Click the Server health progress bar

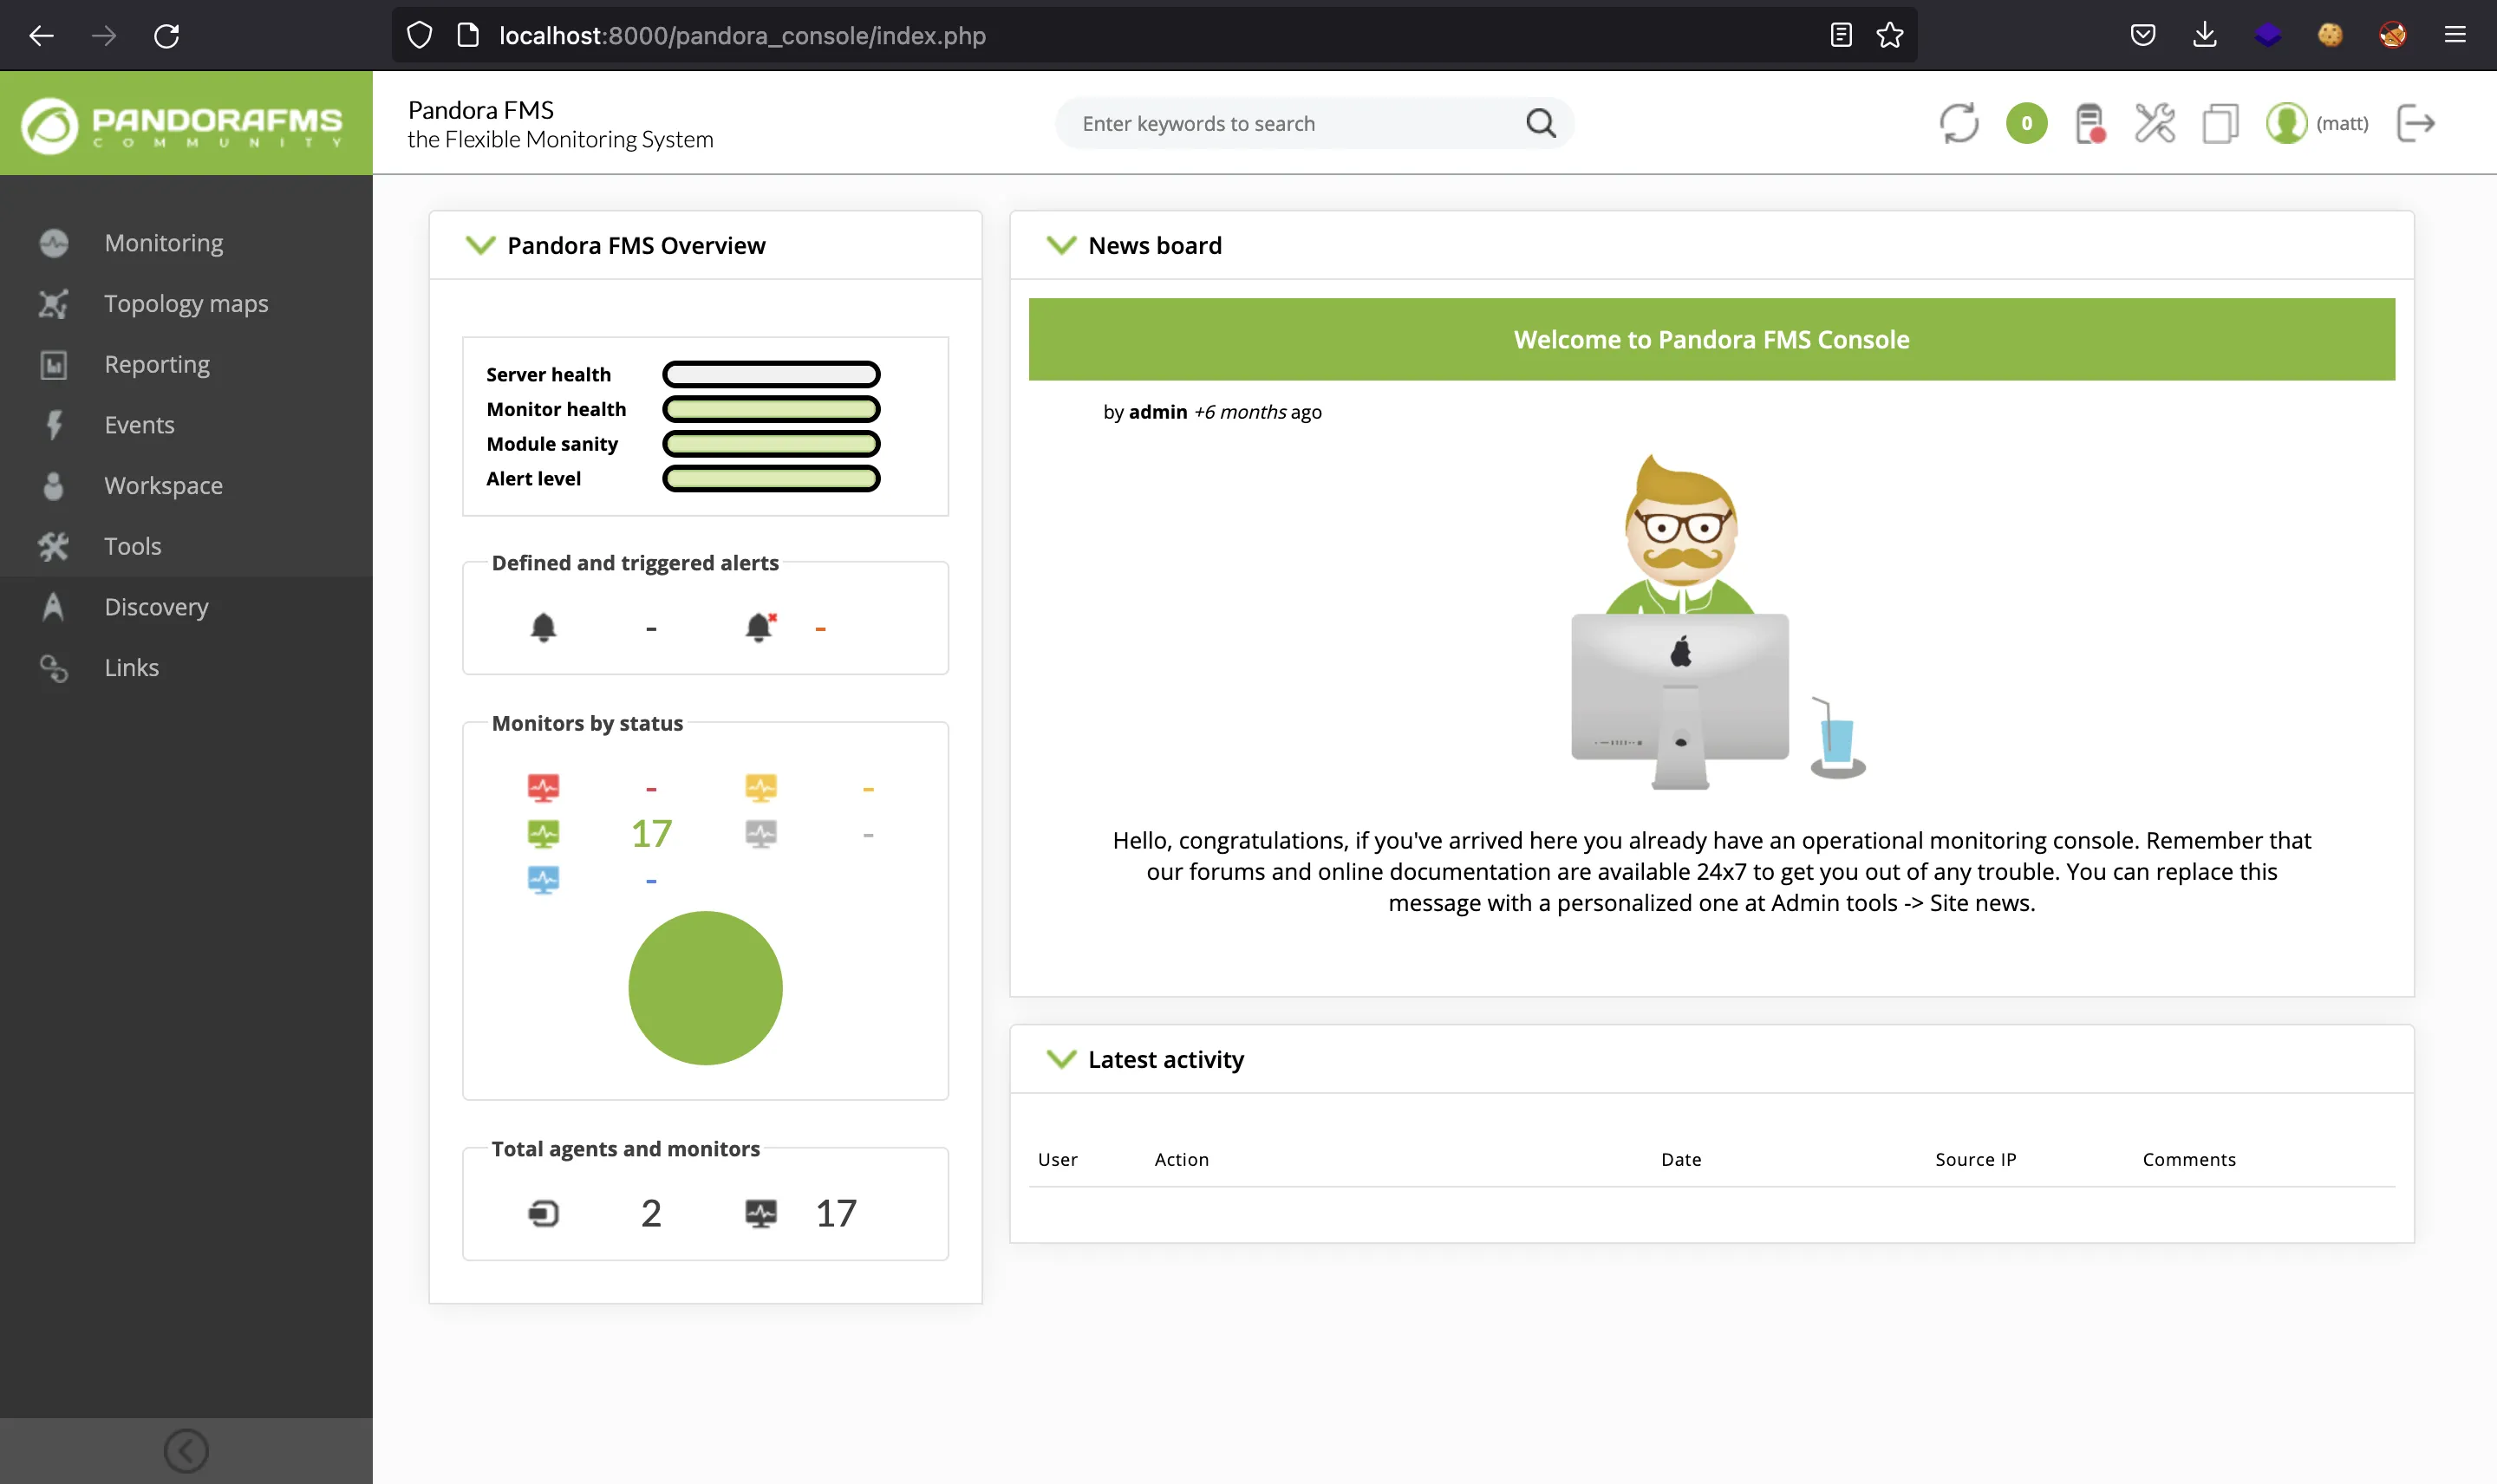pos(771,375)
